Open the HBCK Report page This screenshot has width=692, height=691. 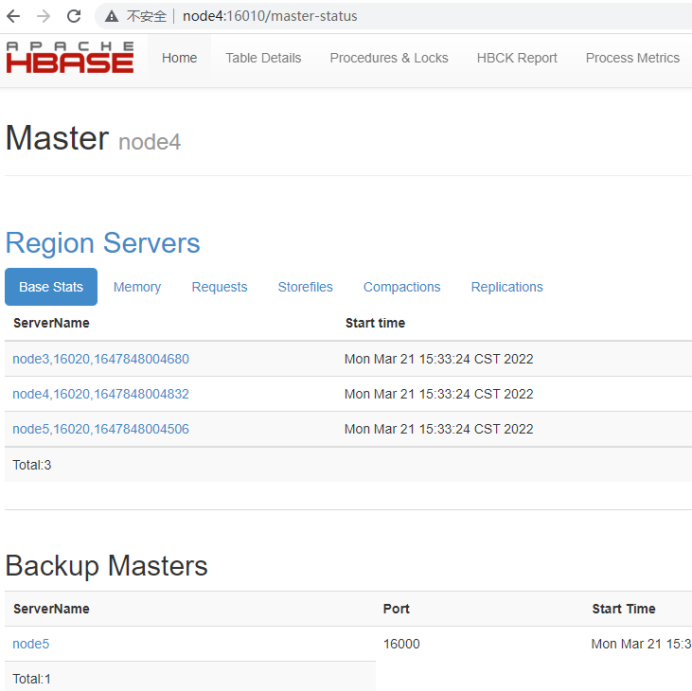click(517, 58)
